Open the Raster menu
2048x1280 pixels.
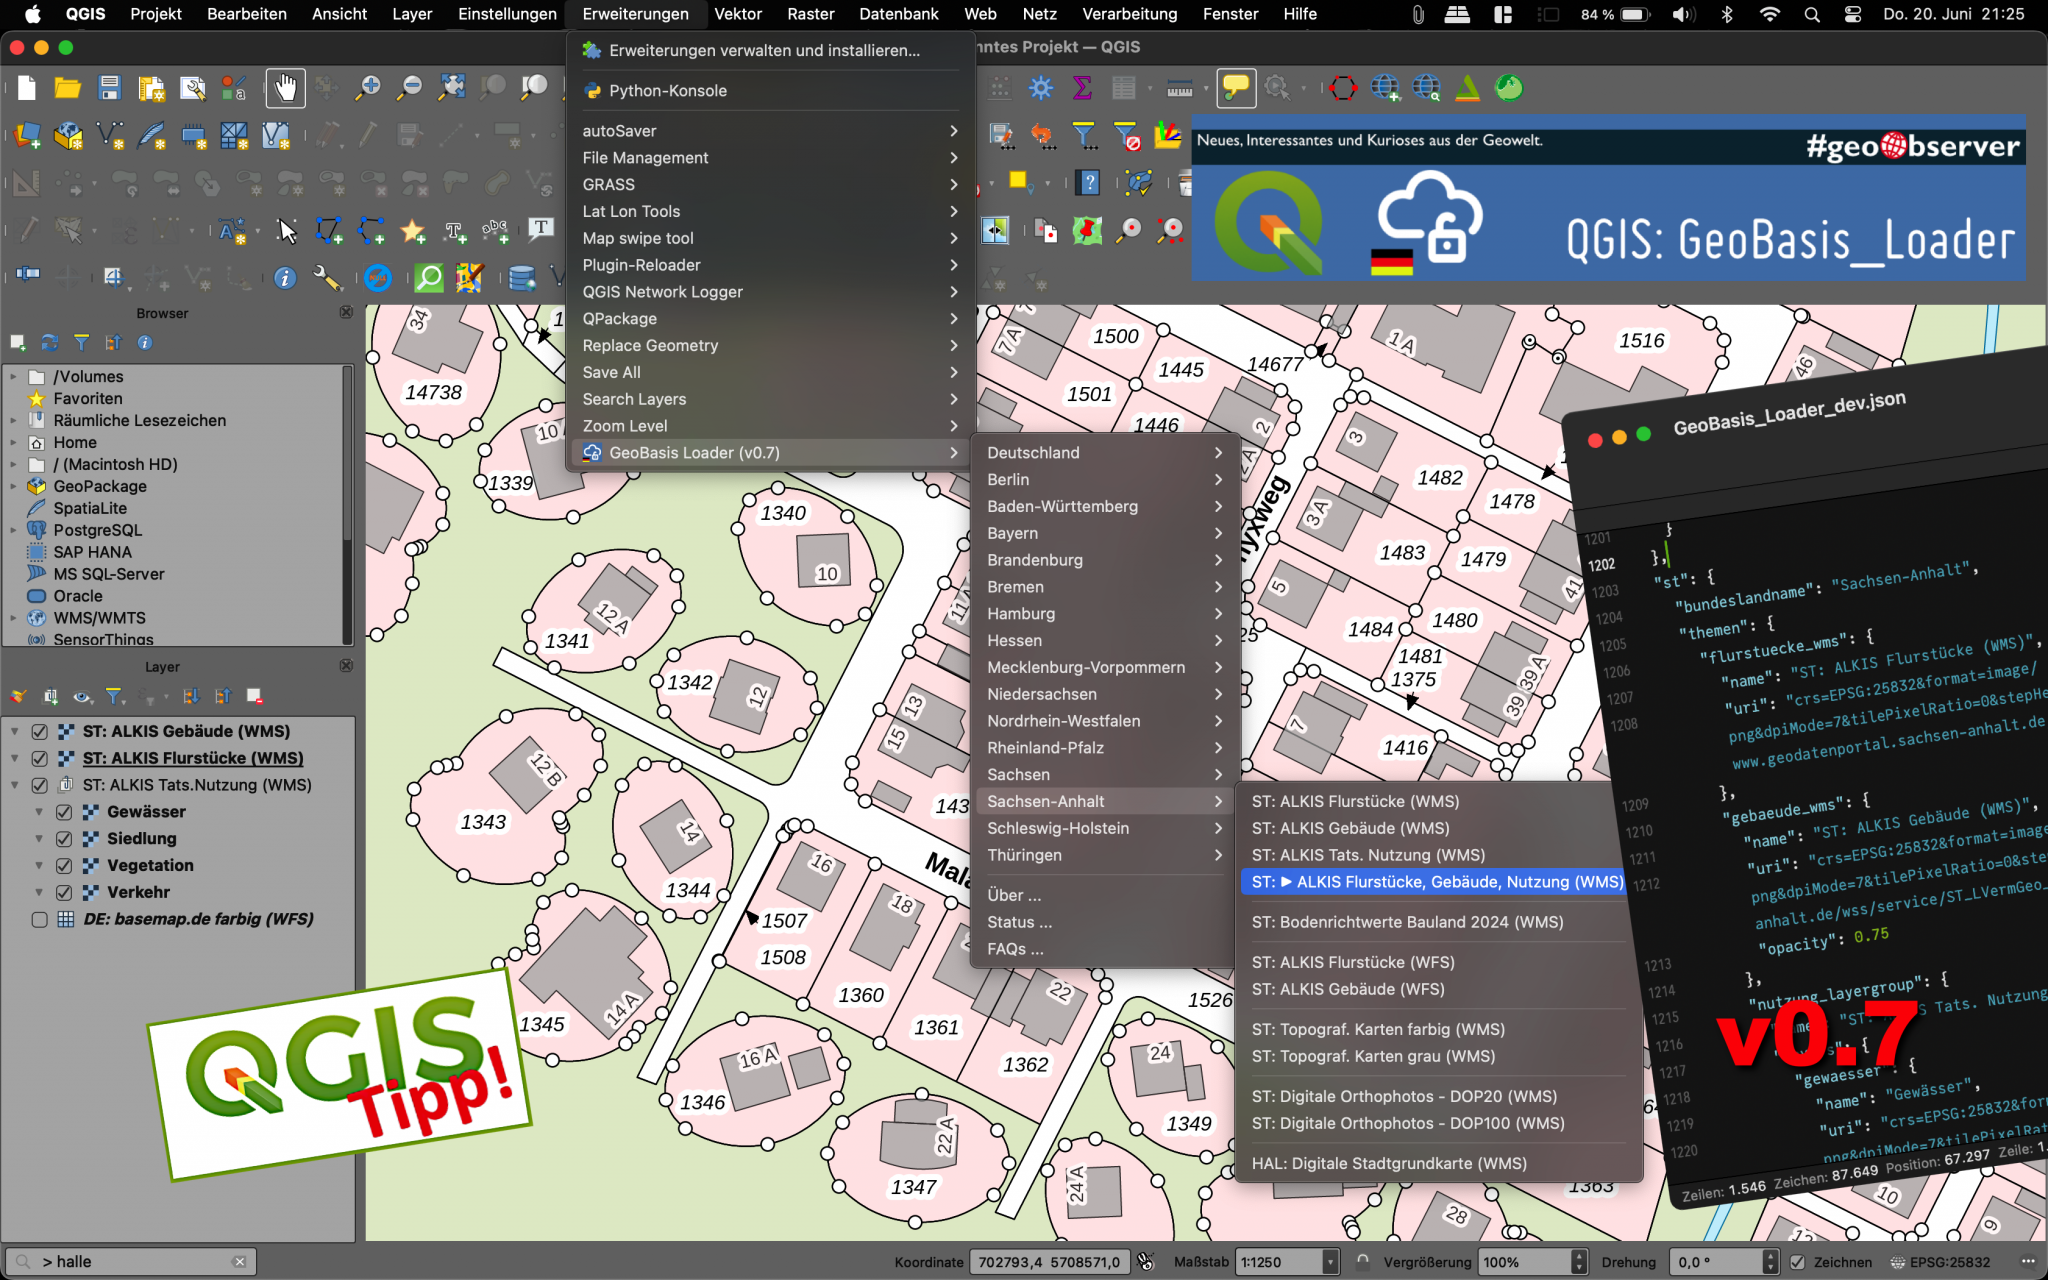(x=810, y=14)
